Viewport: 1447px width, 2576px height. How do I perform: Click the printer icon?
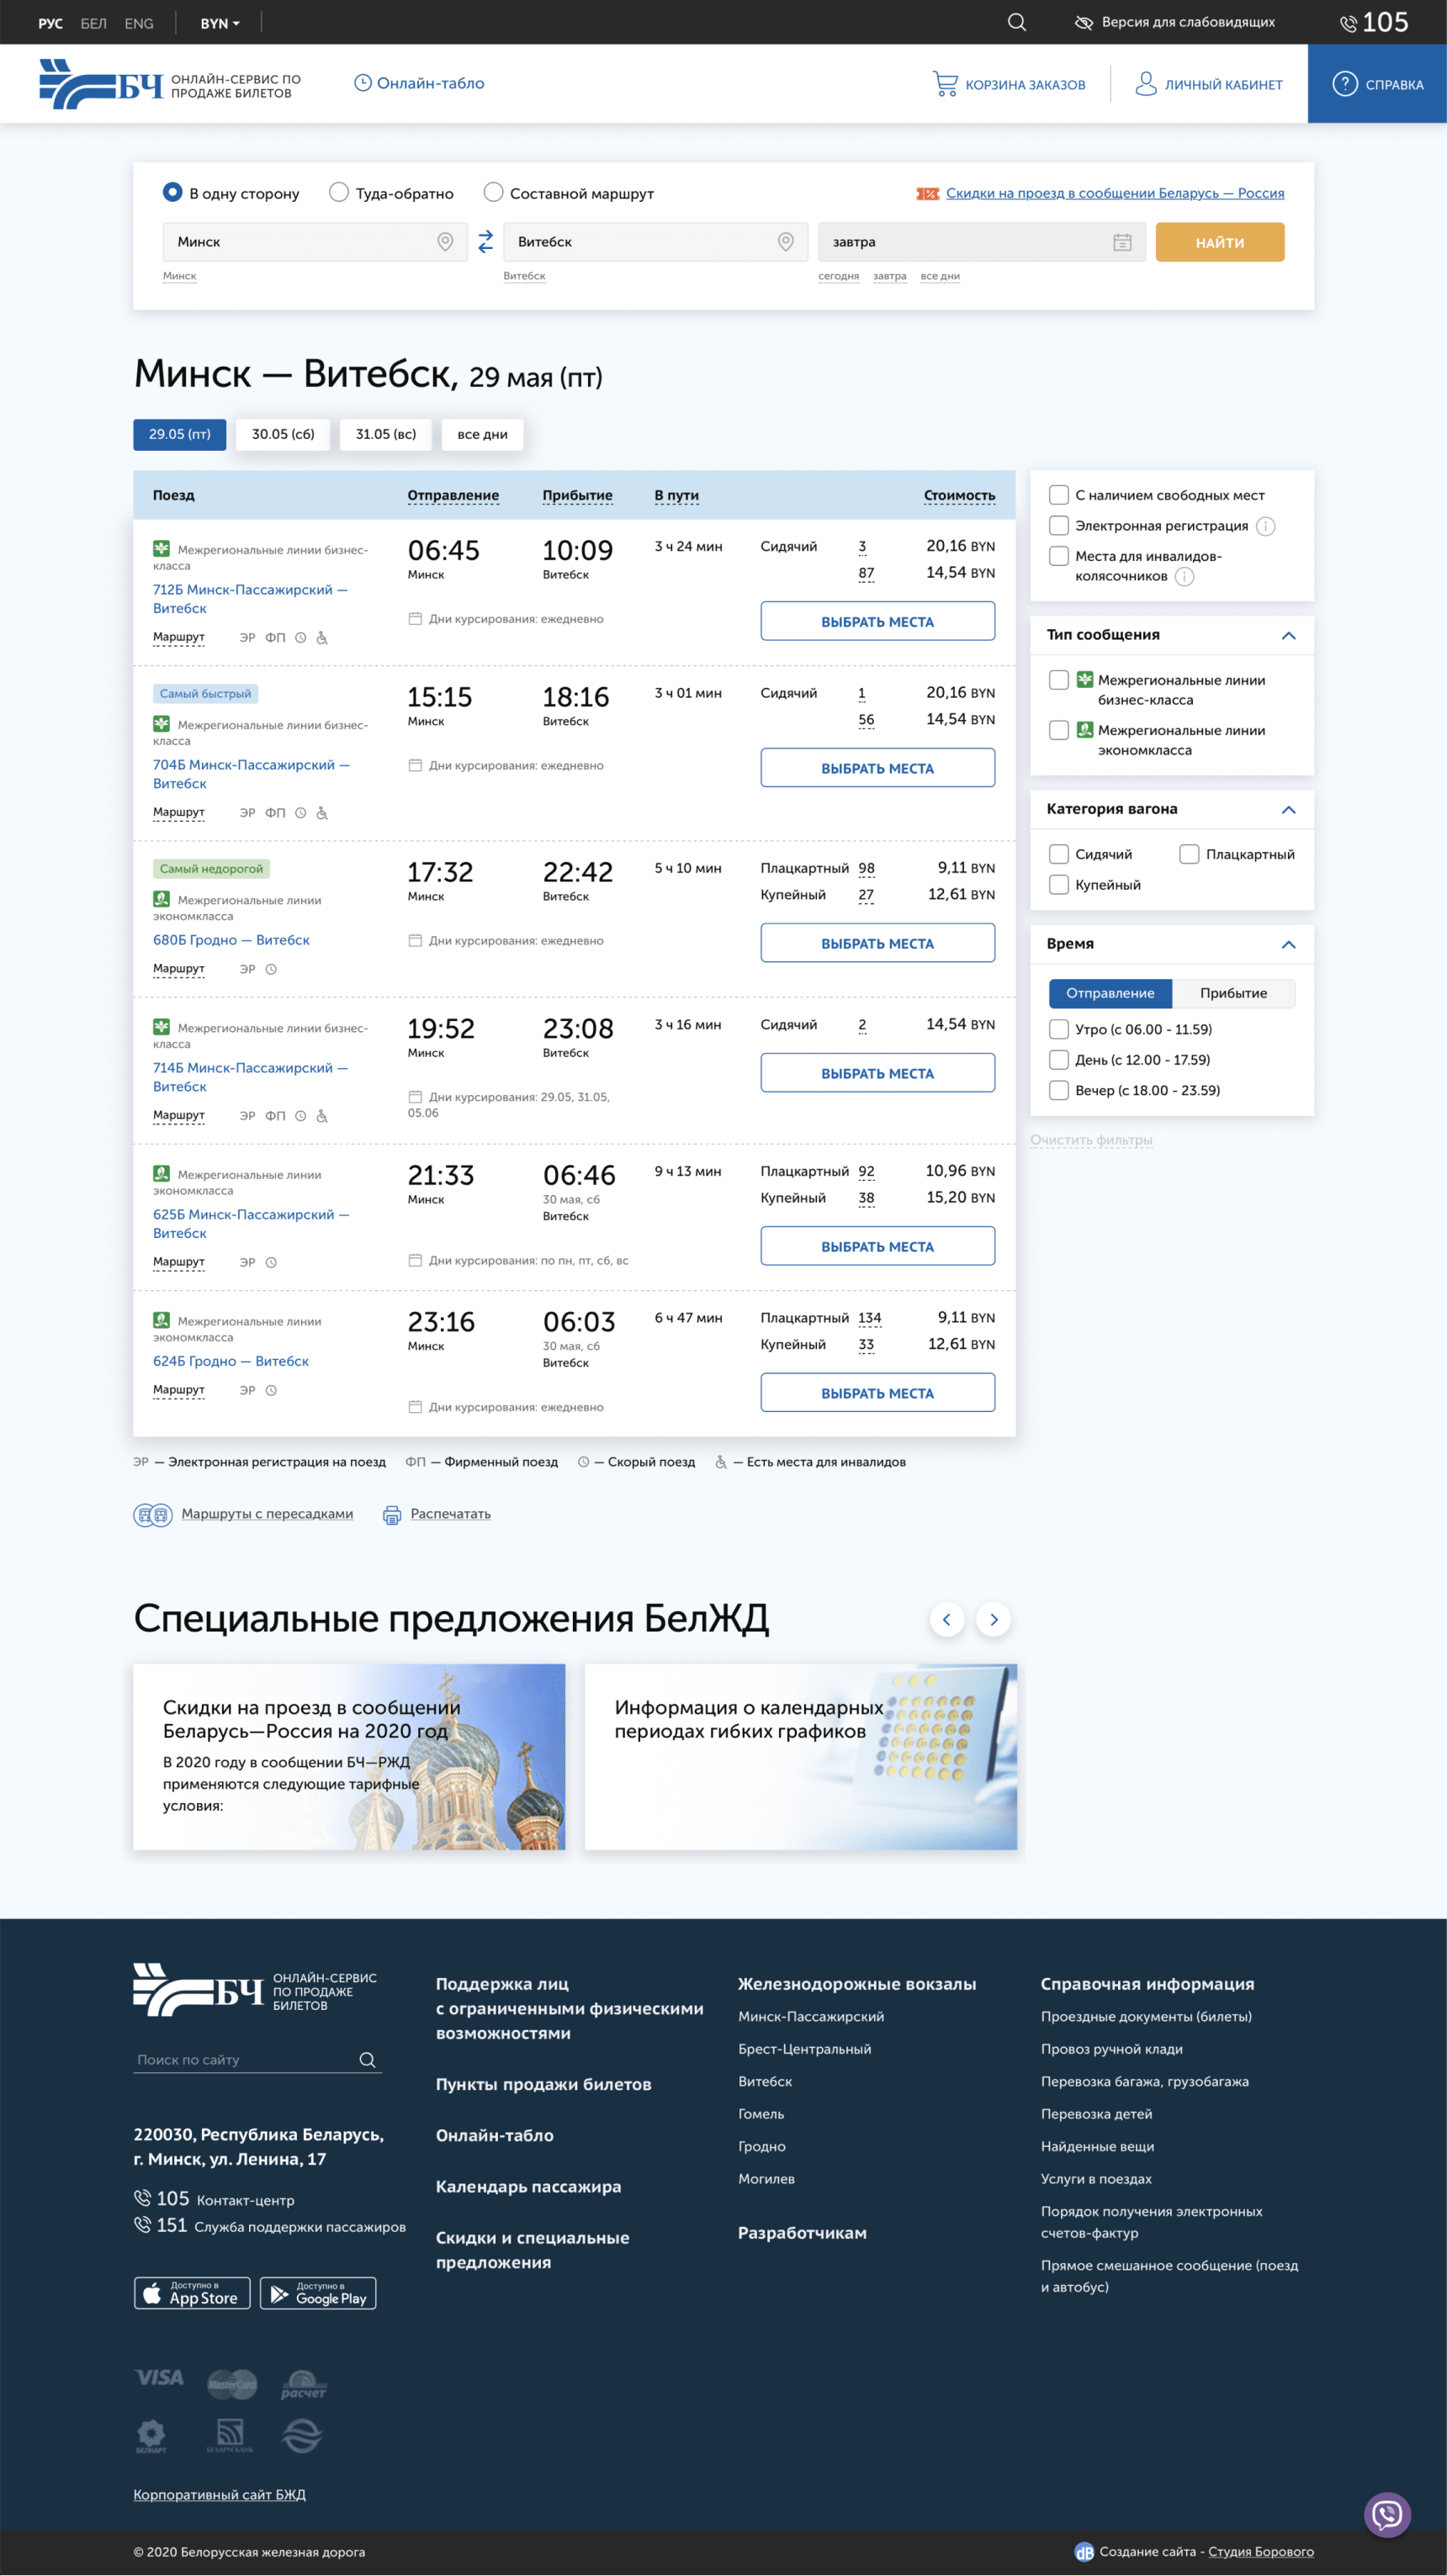pos(392,1515)
